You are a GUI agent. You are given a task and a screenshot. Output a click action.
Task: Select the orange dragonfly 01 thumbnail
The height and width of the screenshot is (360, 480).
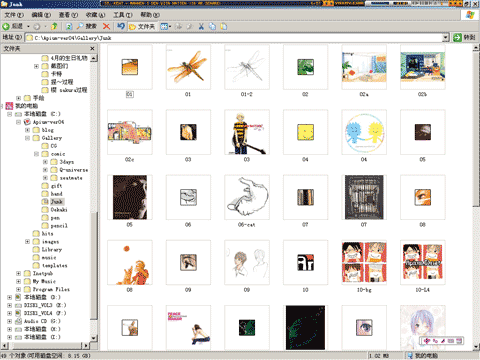click(x=188, y=67)
